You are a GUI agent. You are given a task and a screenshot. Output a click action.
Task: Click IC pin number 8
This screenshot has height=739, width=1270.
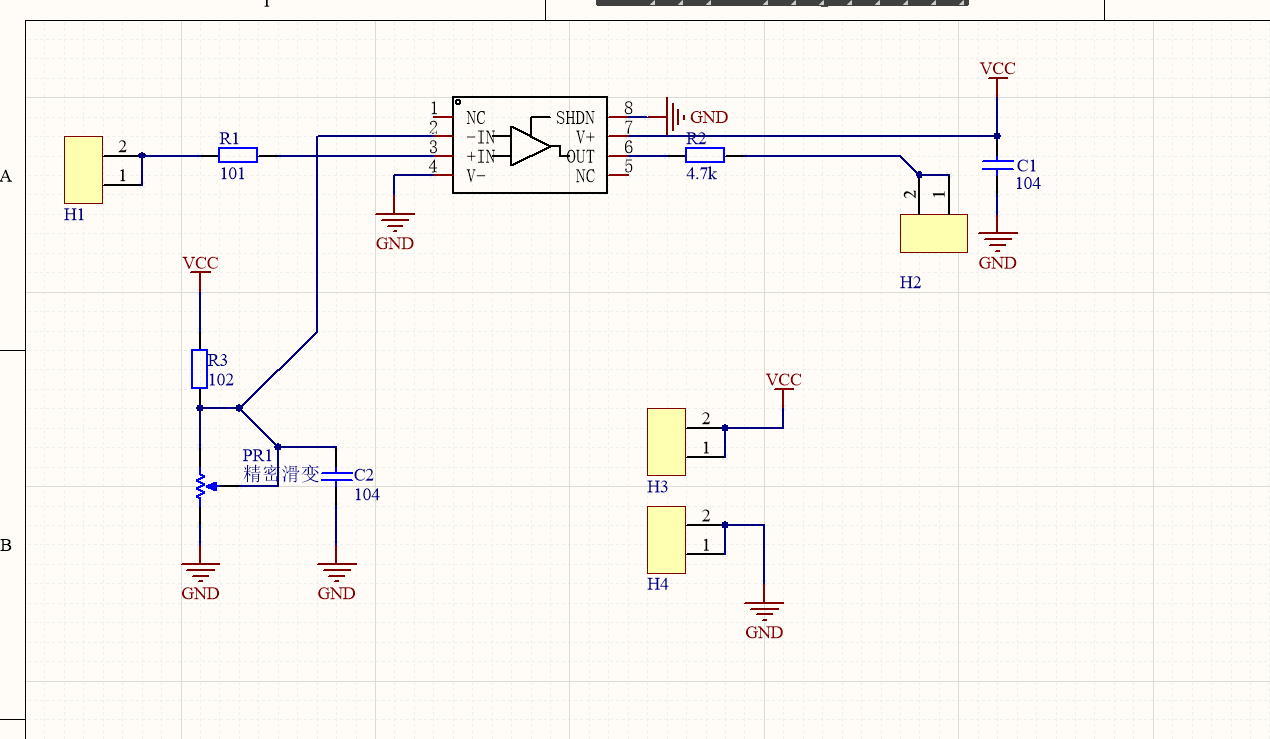(x=628, y=108)
